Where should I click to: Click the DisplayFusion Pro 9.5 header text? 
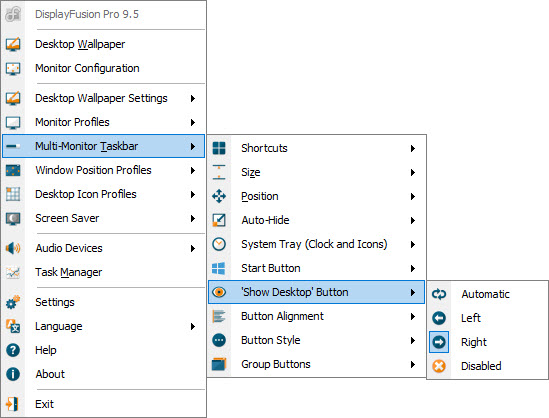pyautogui.click(x=87, y=14)
